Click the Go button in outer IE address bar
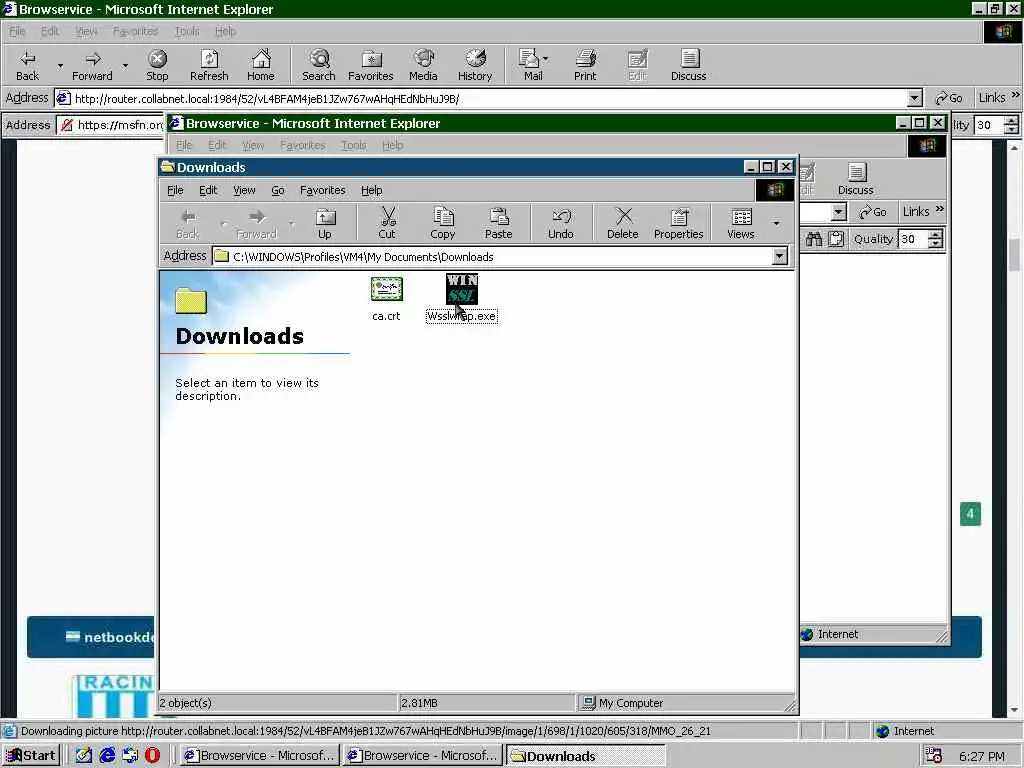Viewport: 1024px width, 768px height. [x=949, y=98]
